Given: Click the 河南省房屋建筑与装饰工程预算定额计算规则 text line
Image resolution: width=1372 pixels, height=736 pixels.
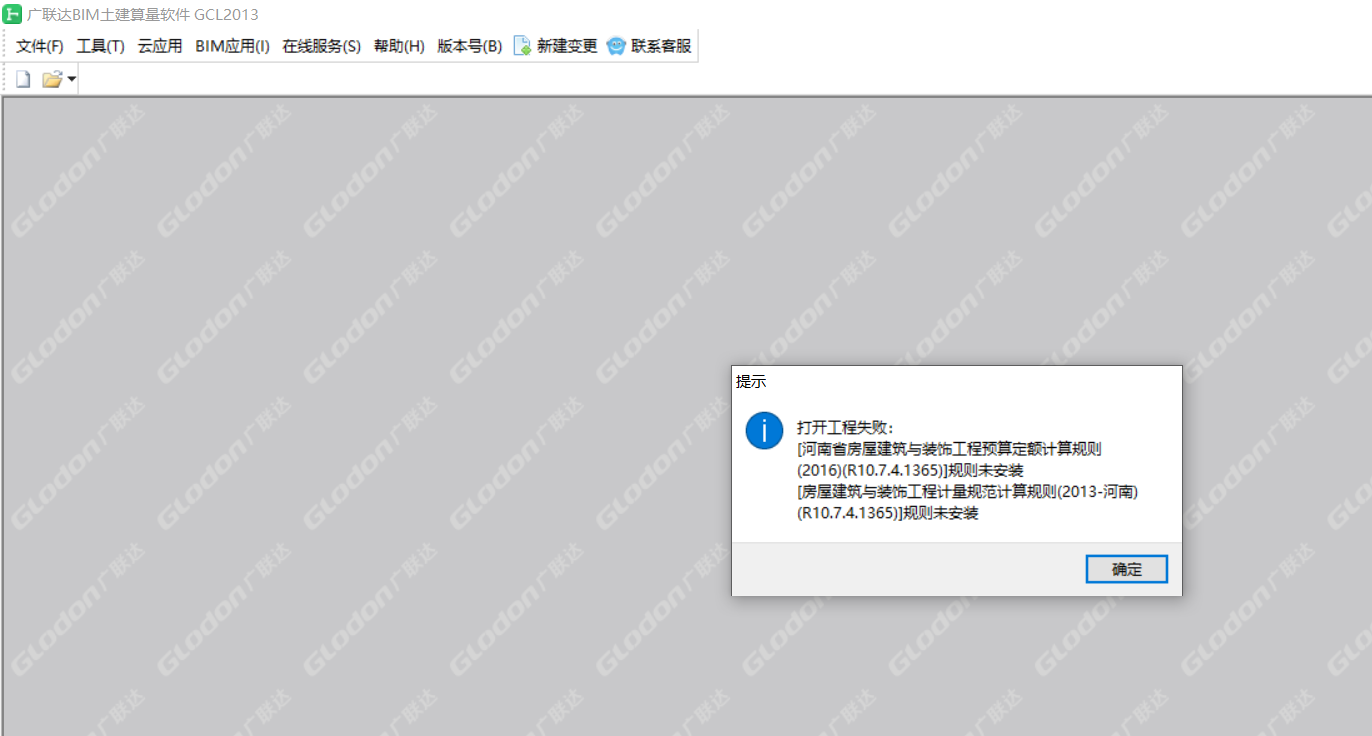Looking at the screenshot, I should click(x=949, y=449).
